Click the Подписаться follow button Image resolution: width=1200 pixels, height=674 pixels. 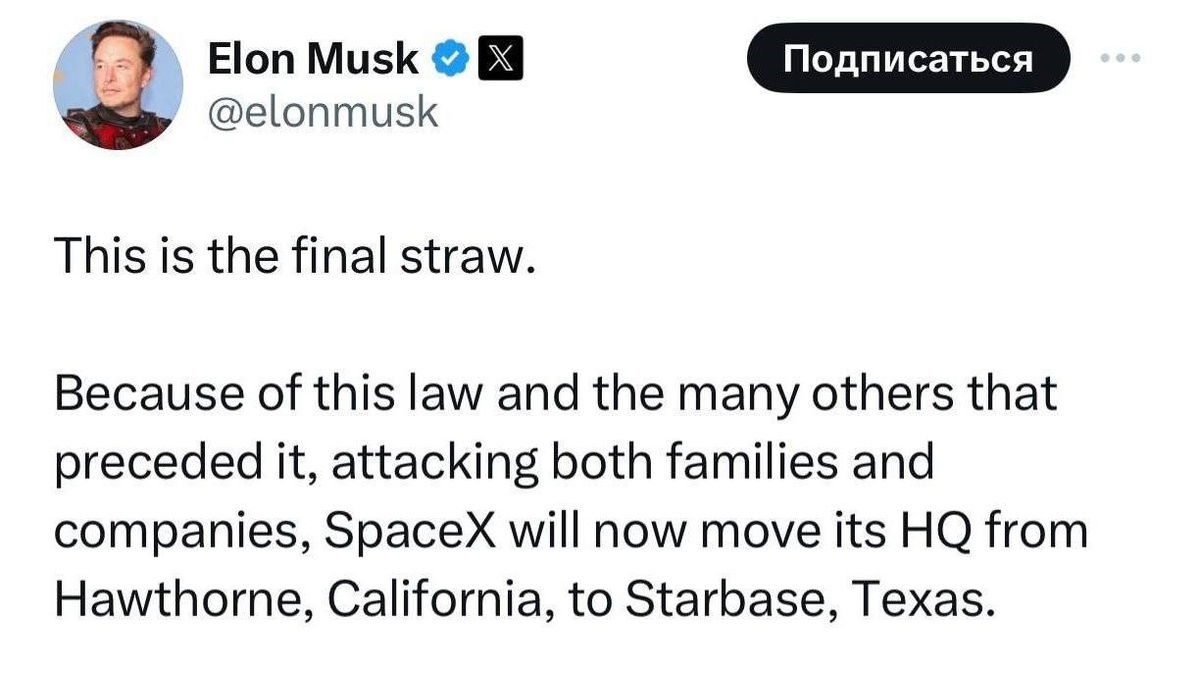pos(908,59)
